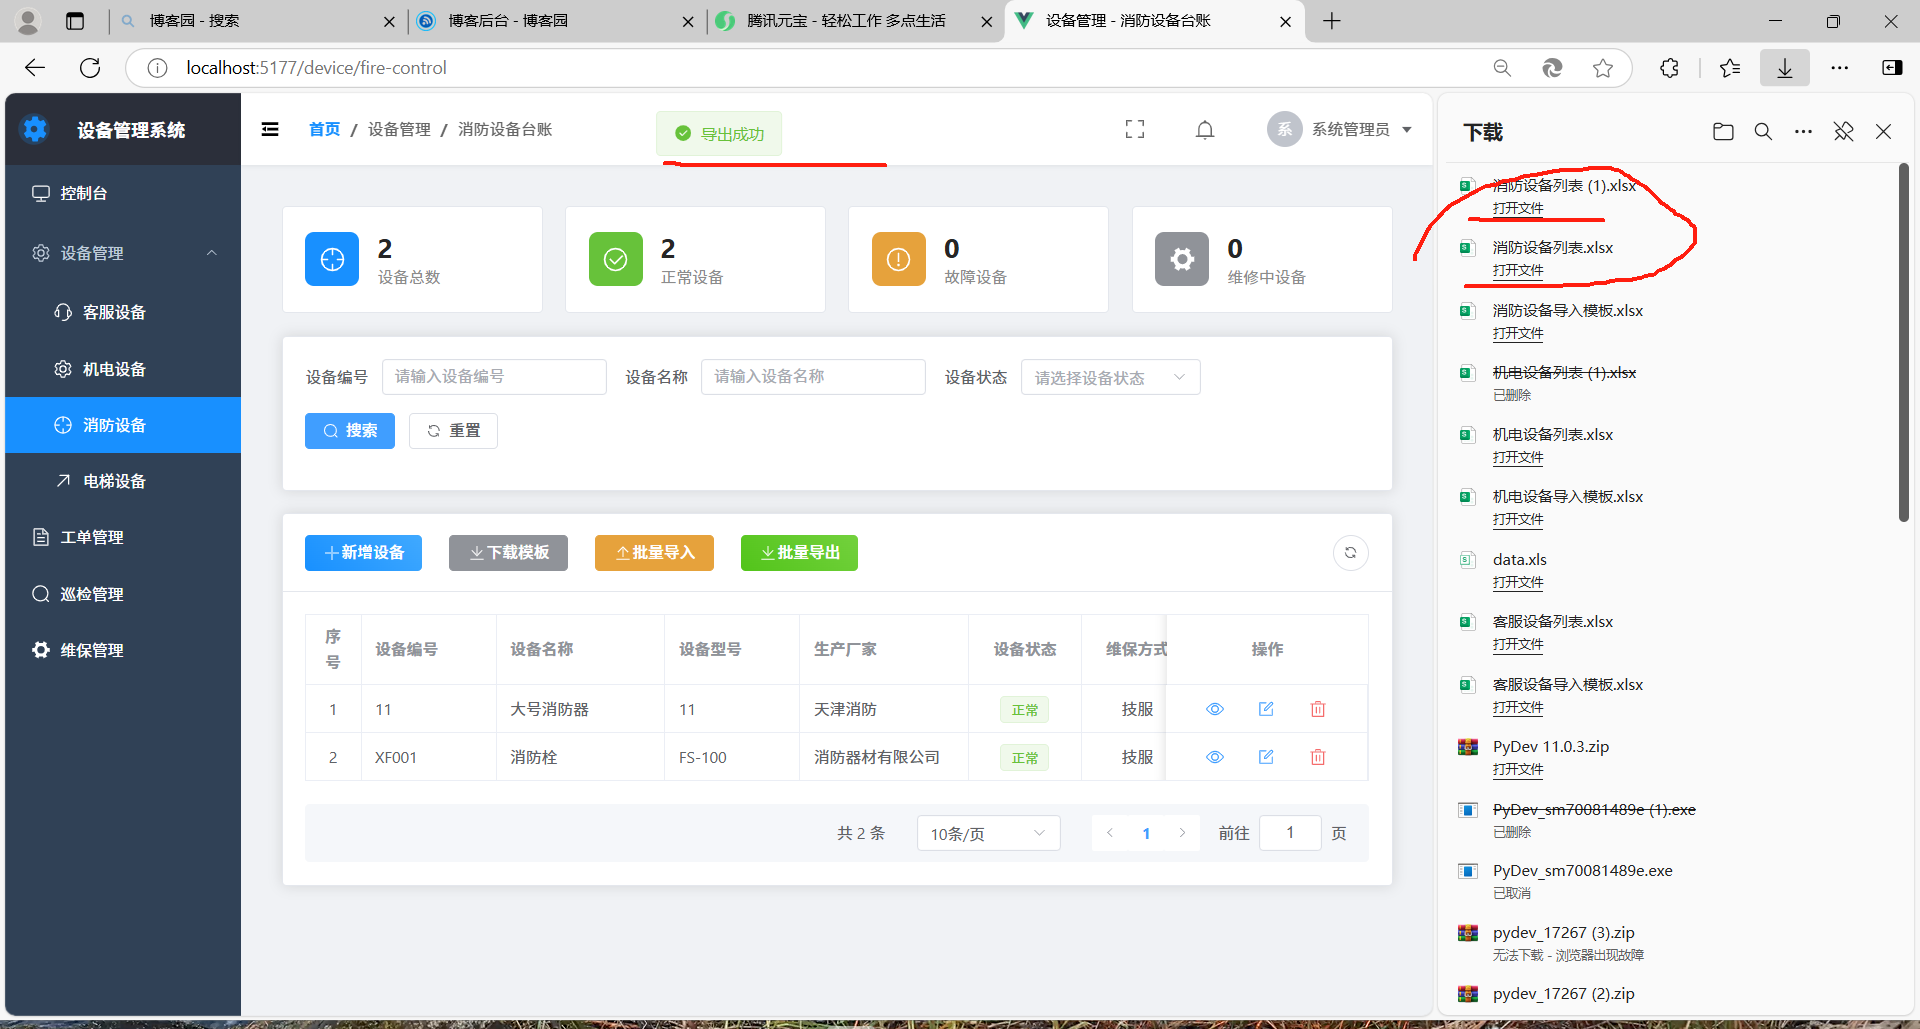Add this page to favorites star
This screenshot has height=1029, width=1920.
[1603, 68]
